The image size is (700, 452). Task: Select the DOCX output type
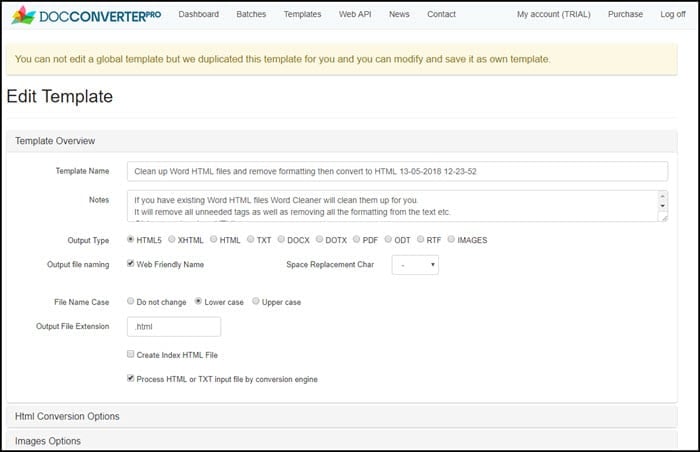pyautogui.click(x=281, y=239)
